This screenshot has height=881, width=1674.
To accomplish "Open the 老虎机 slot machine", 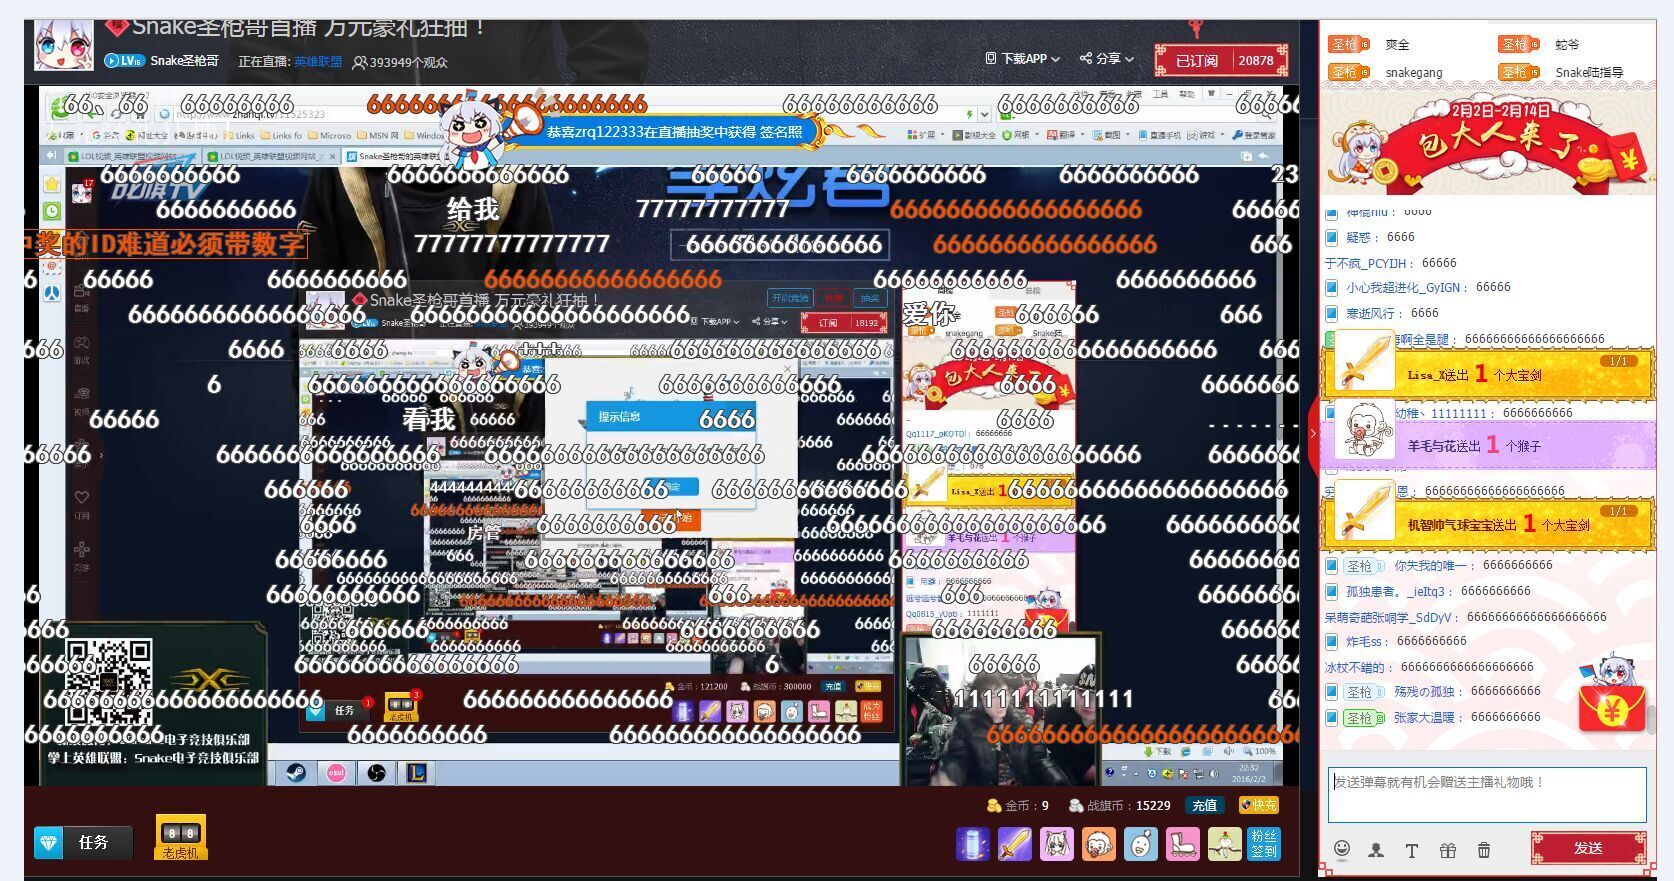I will click(x=181, y=837).
